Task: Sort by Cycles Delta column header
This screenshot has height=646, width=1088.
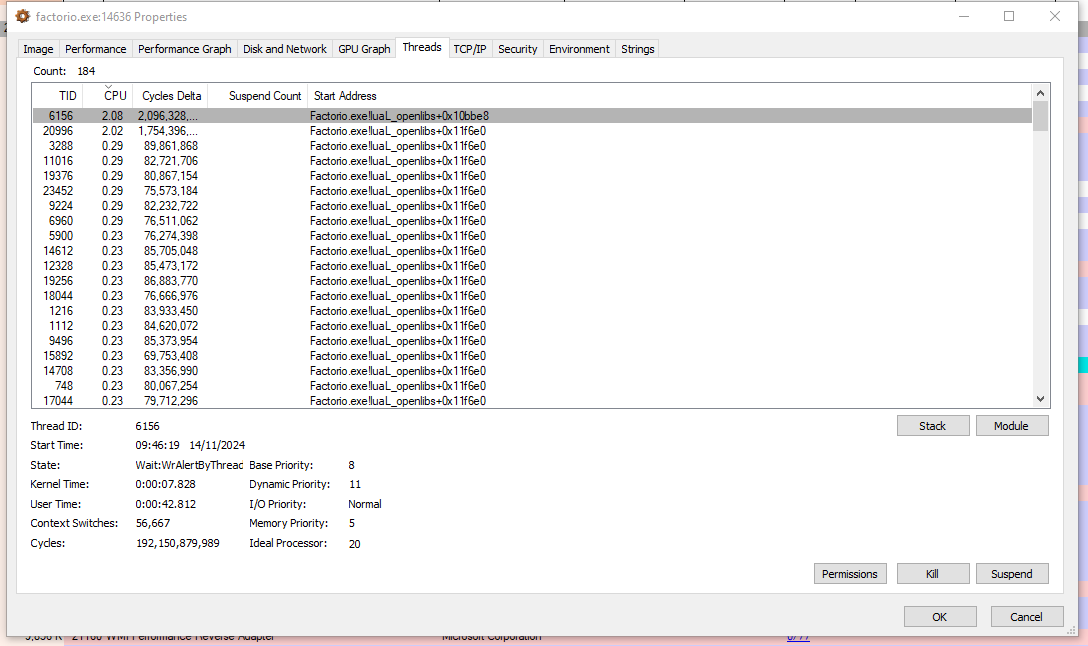Action: point(170,96)
